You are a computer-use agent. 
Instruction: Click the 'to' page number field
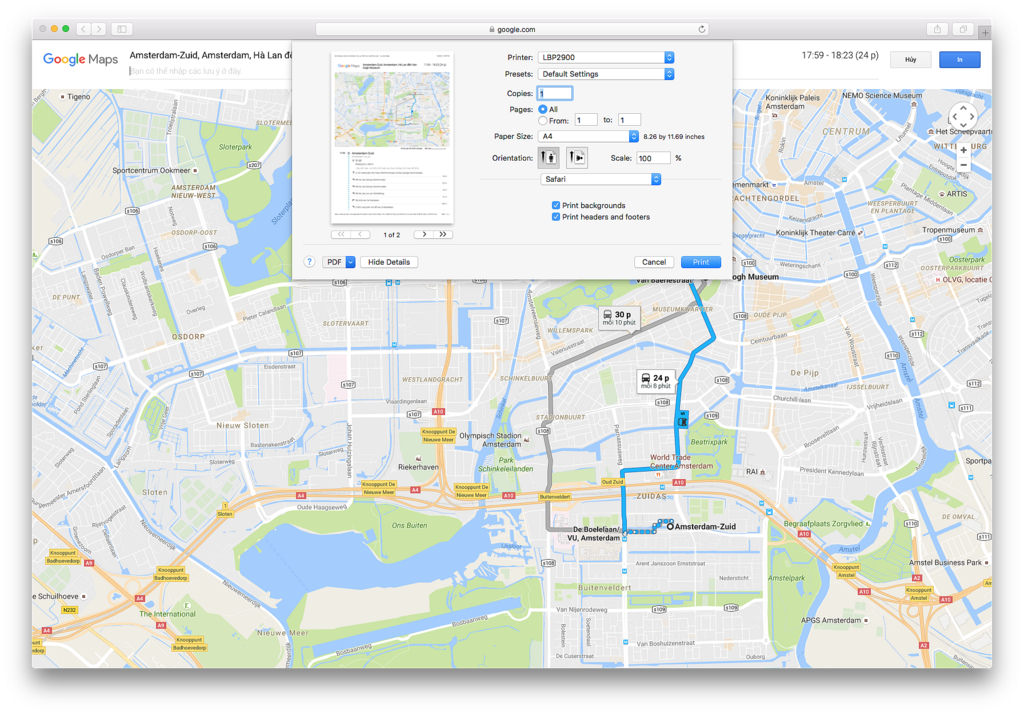[x=629, y=120]
